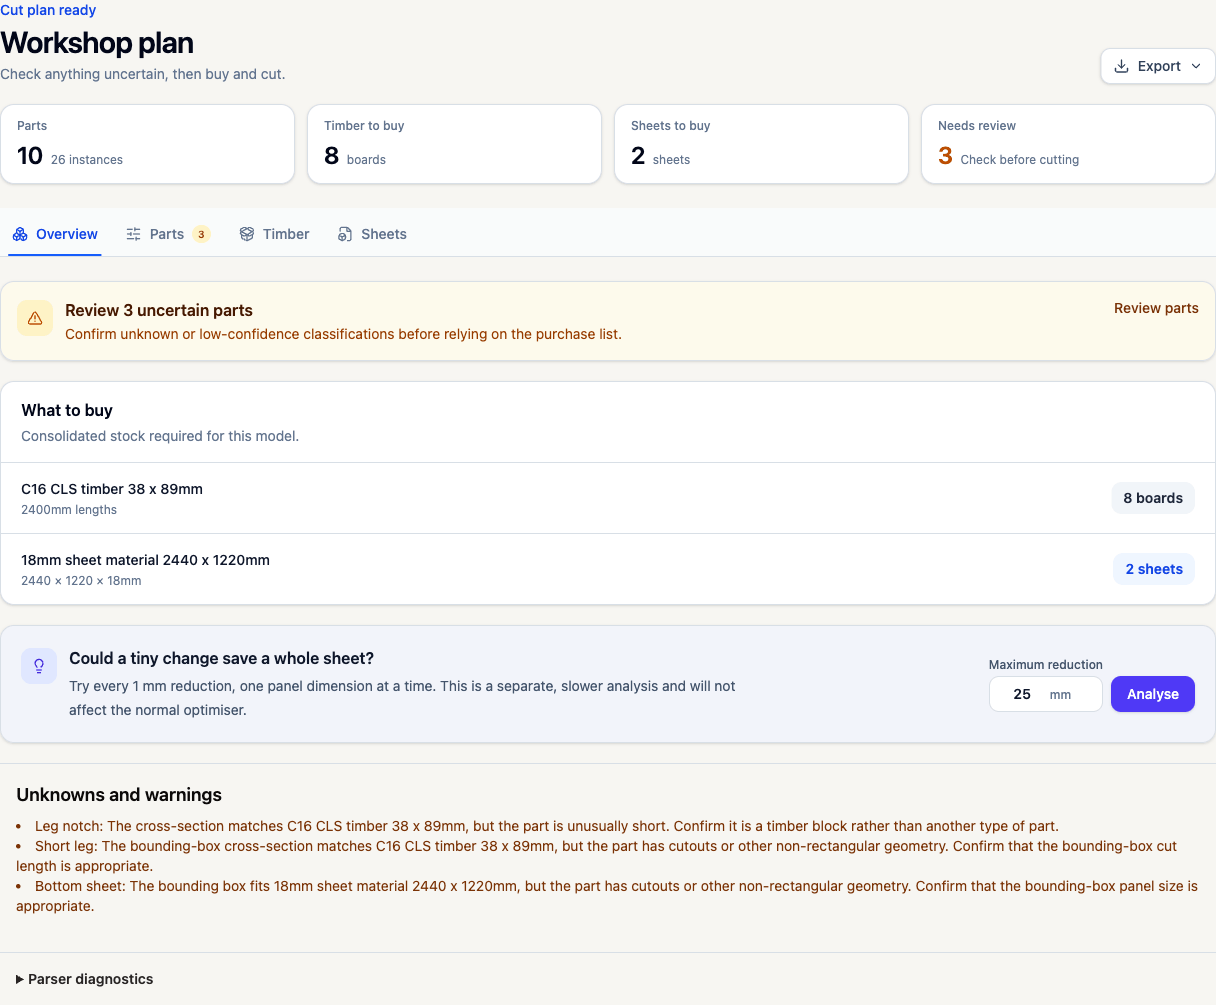1216x1005 pixels.
Task: Open the Timber tab
Action: click(274, 234)
